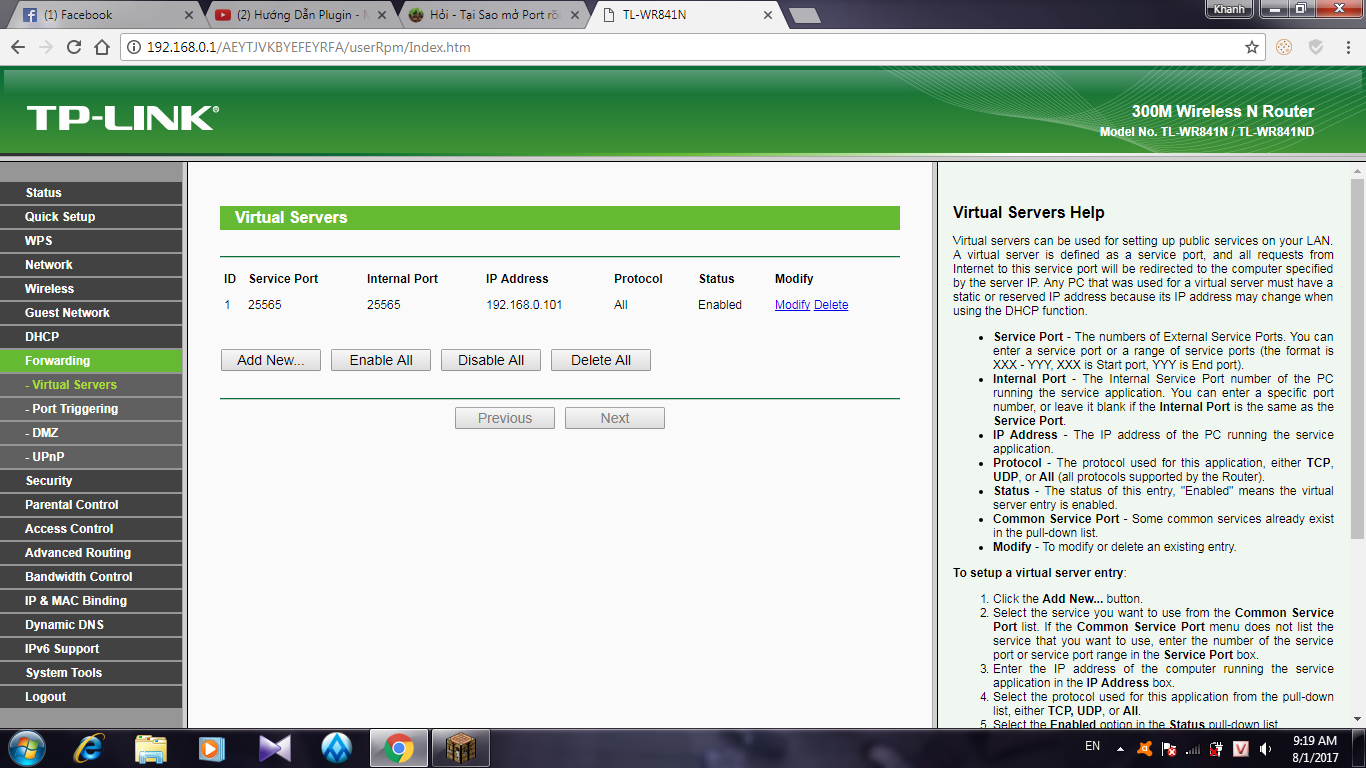Open the DHCP menu

tap(91, 337)
